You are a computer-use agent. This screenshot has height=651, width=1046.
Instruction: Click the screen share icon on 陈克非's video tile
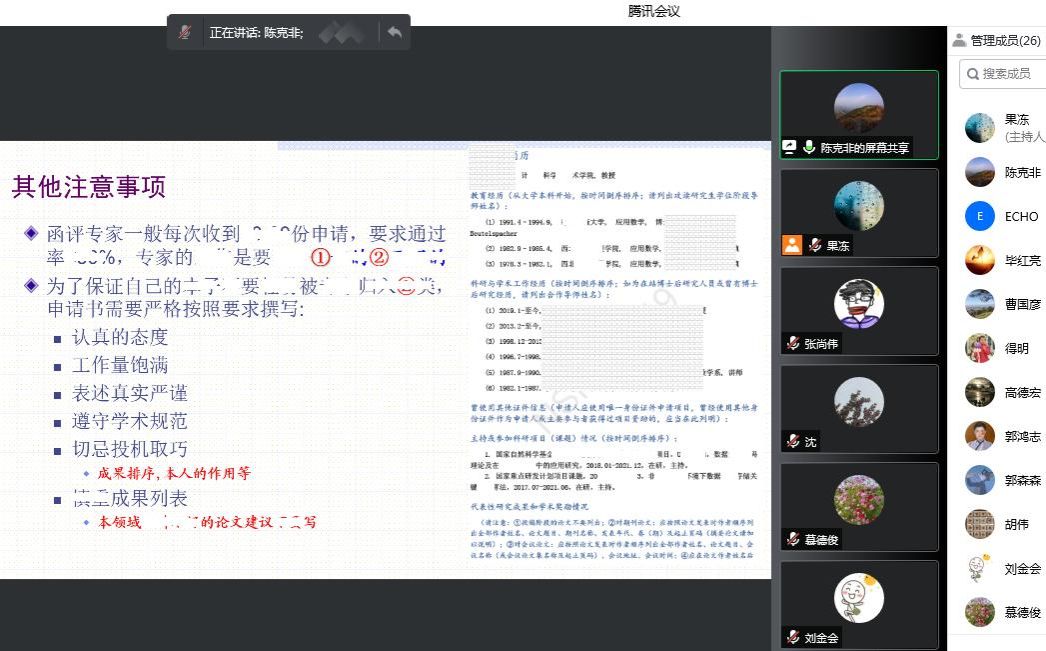[x=790, y=147]
